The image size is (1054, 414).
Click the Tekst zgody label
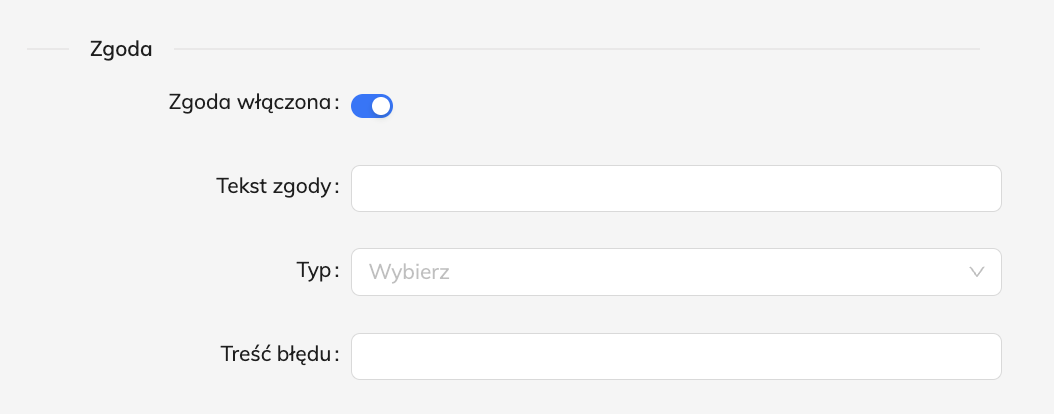[x=274, y=186]
